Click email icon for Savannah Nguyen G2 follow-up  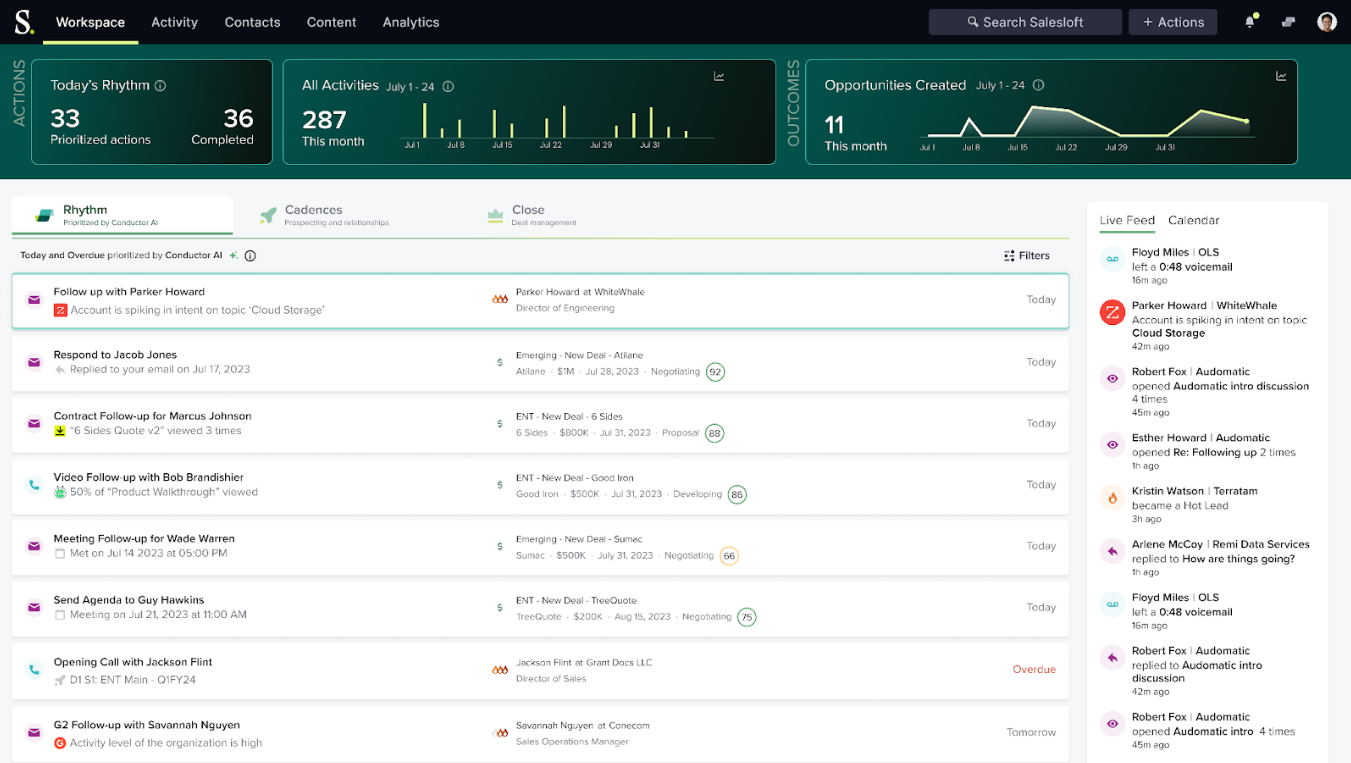34,733
